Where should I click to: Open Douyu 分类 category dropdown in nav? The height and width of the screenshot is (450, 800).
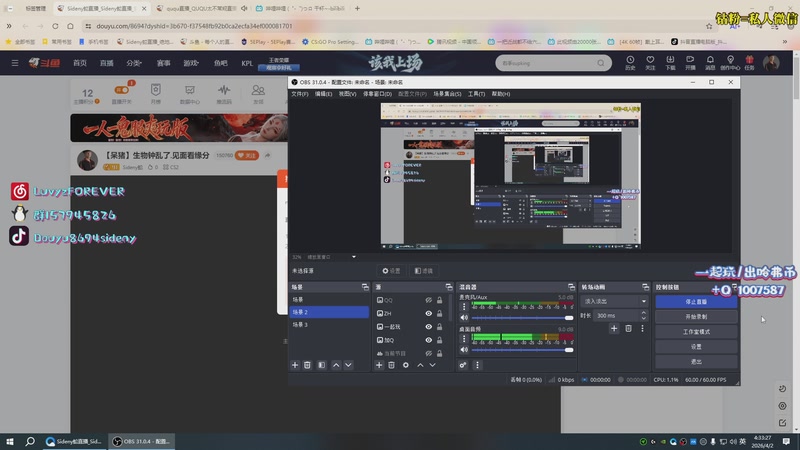click(x=134, y=63)
